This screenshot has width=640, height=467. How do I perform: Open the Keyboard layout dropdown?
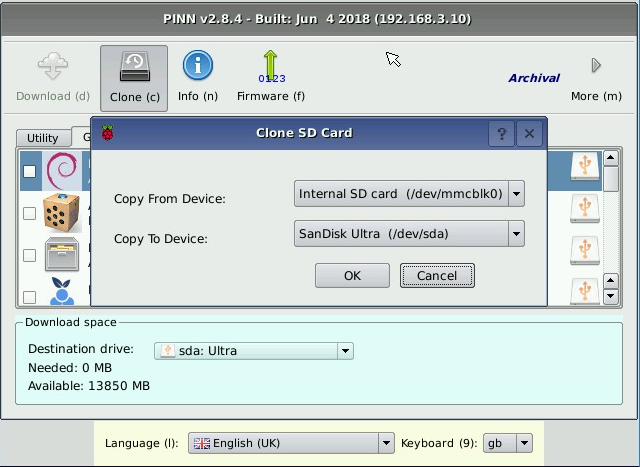click(508, 443)
